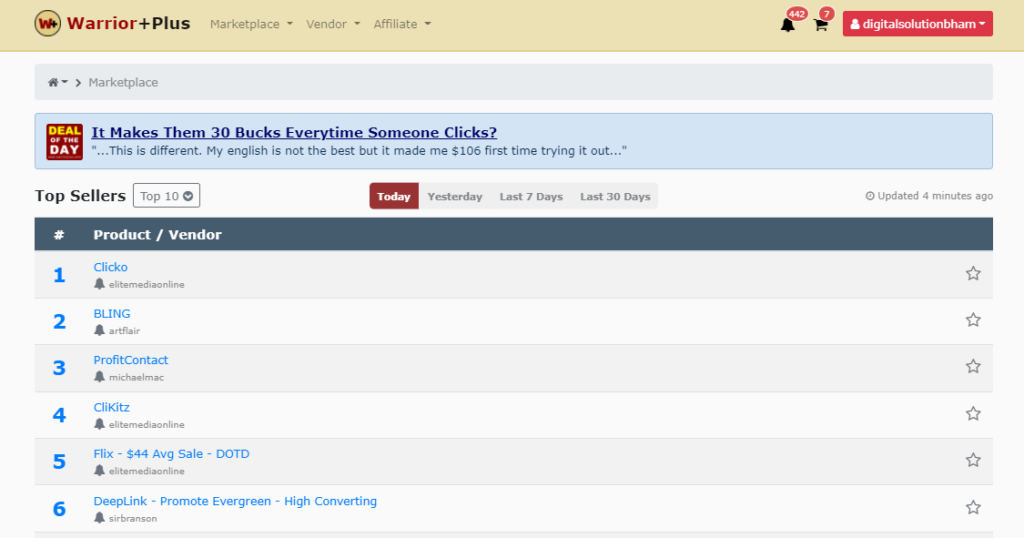Open the CliKitz product link

point(112,407)
